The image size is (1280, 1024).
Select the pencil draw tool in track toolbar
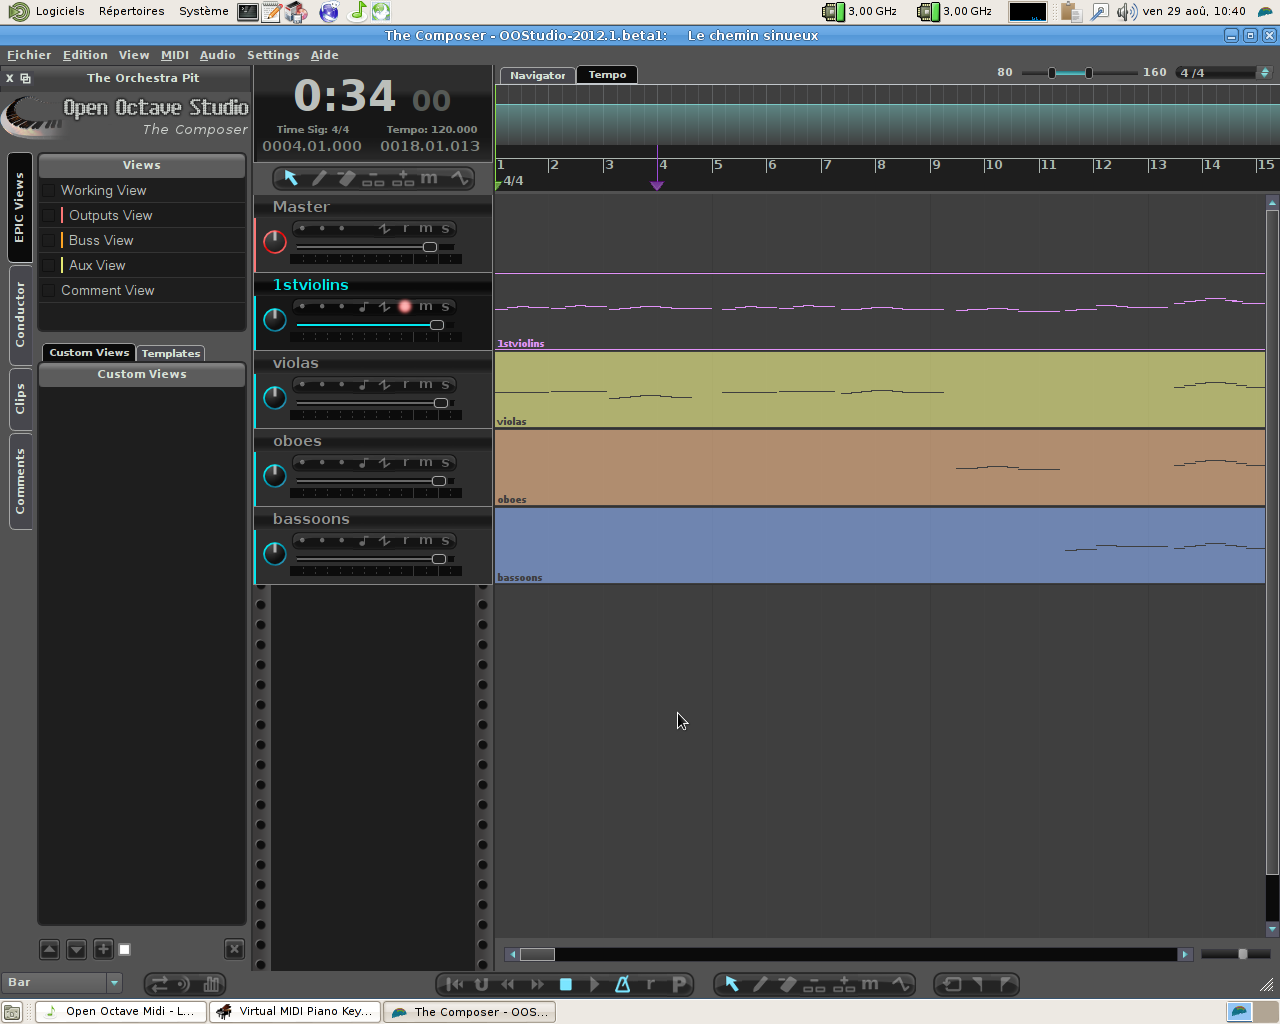click(x=319, y=178)
